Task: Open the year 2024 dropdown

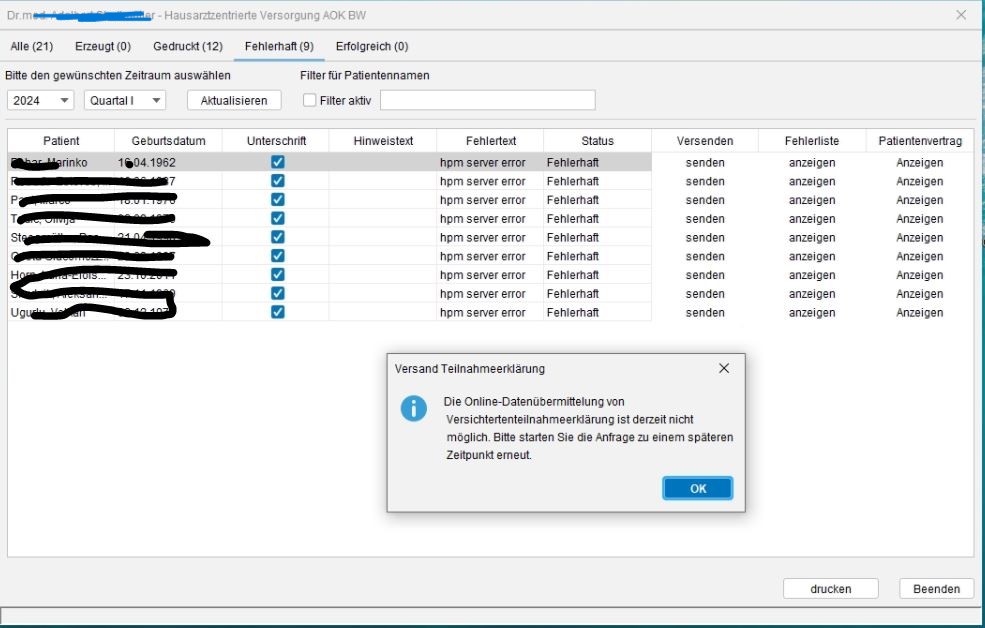Action: [40, 100]
